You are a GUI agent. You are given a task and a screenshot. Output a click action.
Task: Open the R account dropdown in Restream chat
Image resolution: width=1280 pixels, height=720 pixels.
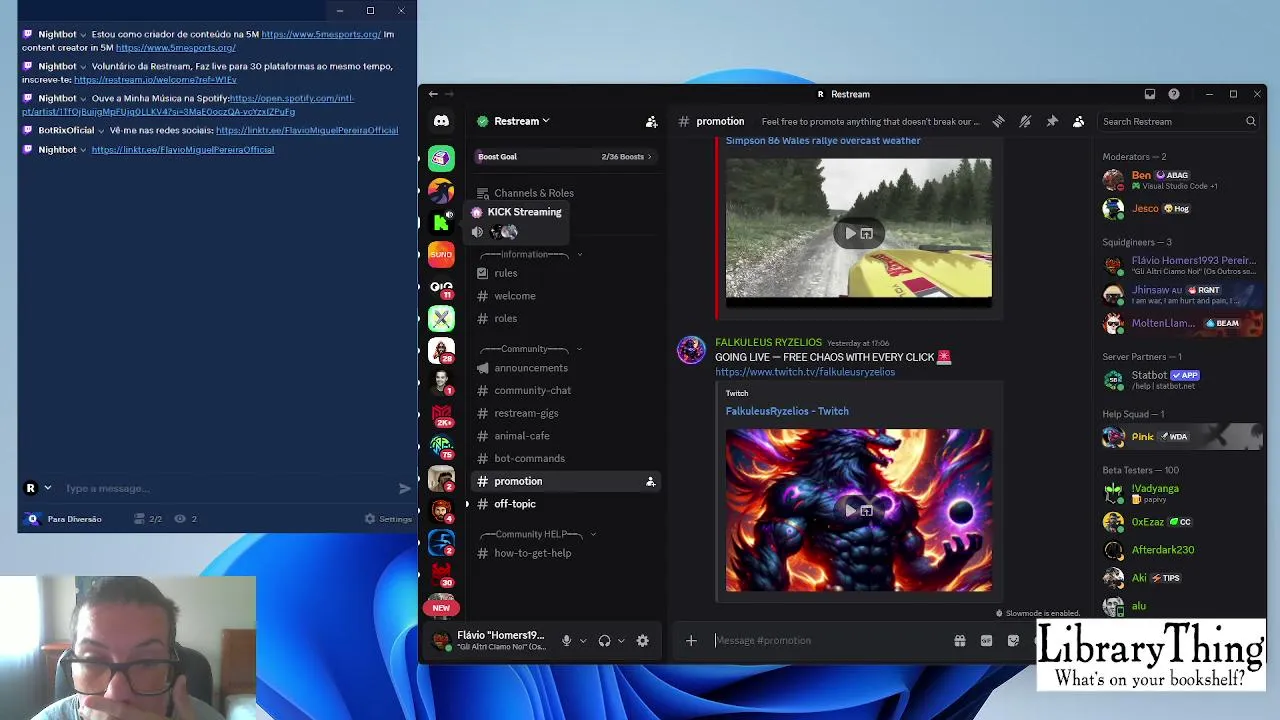[37, 488]
